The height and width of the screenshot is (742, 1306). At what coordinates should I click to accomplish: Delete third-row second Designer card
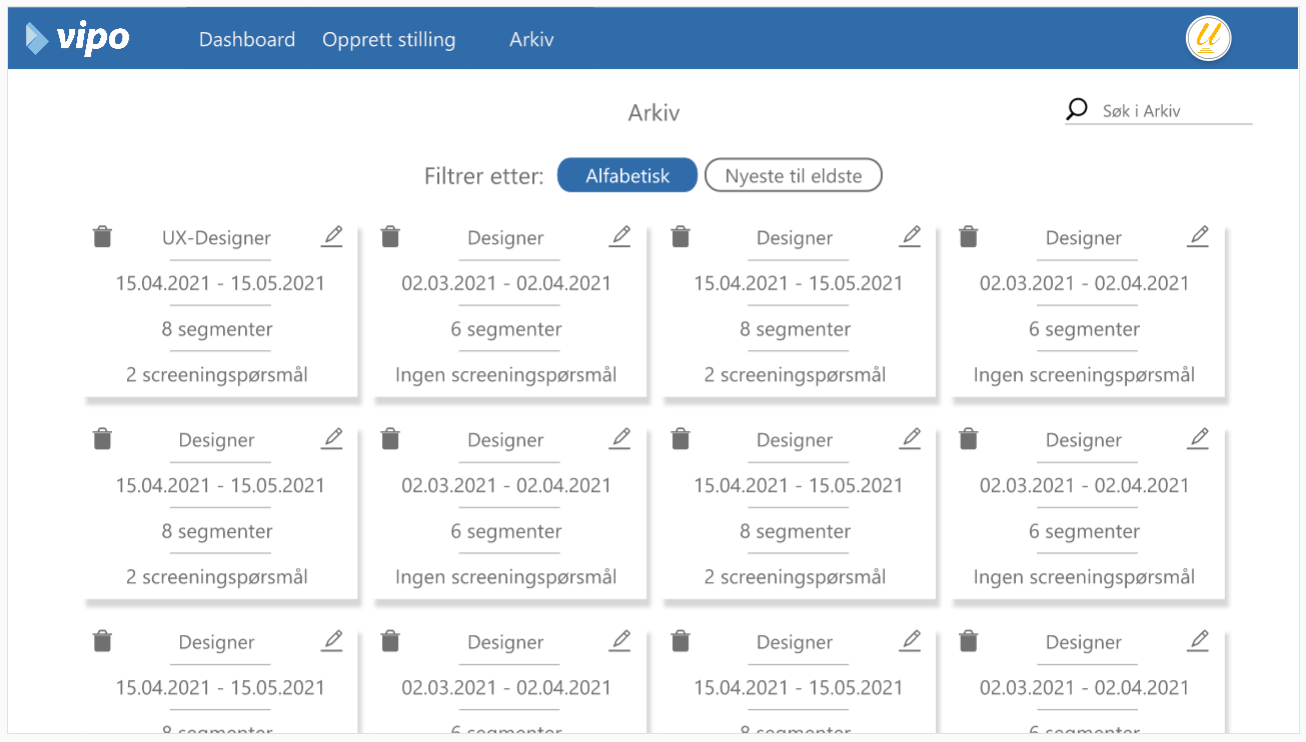[391, 641]
